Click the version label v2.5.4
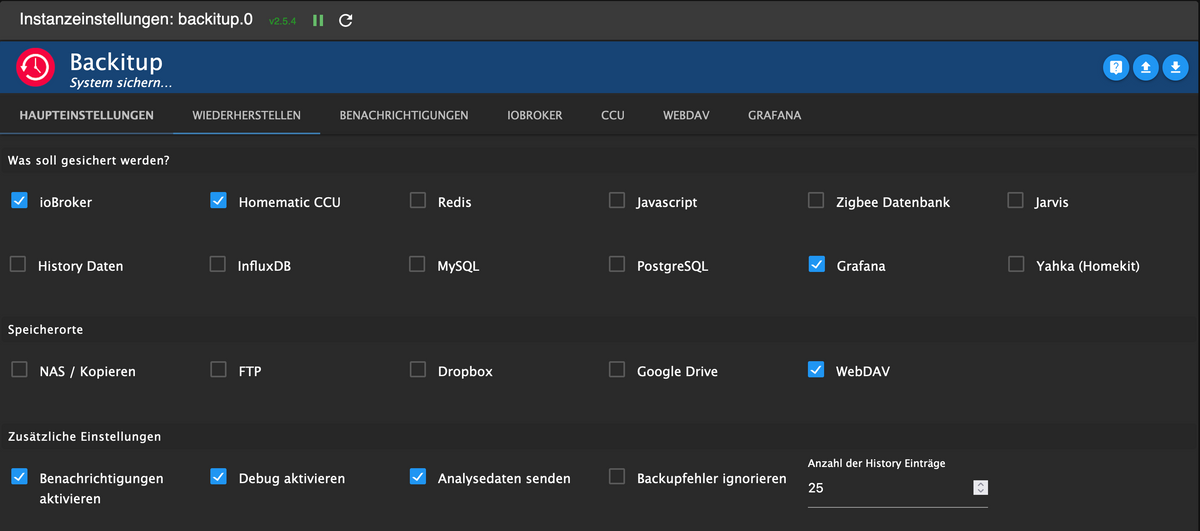This screenshot has width=1200, height=531. coord(282,21)
